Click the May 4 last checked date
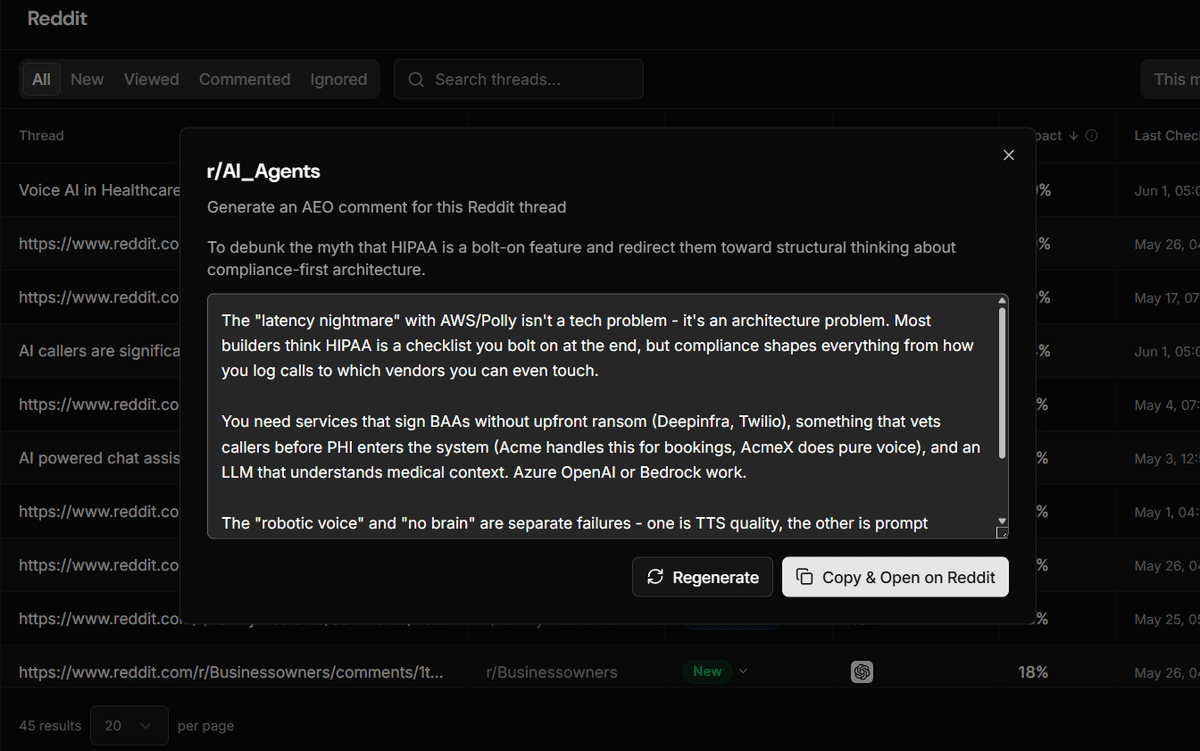 [1167, 405]
